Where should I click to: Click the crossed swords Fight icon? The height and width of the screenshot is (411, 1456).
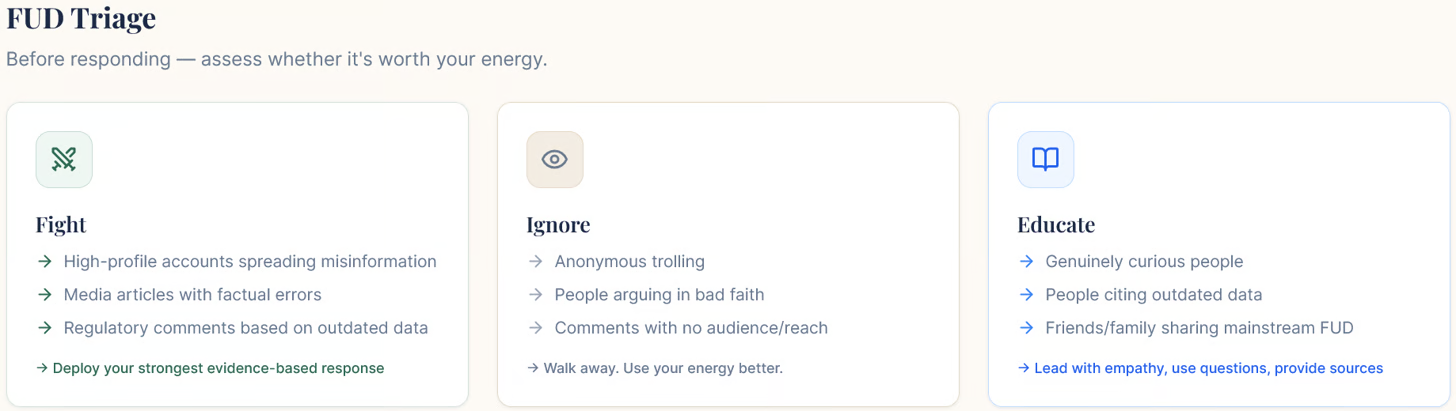64,159
